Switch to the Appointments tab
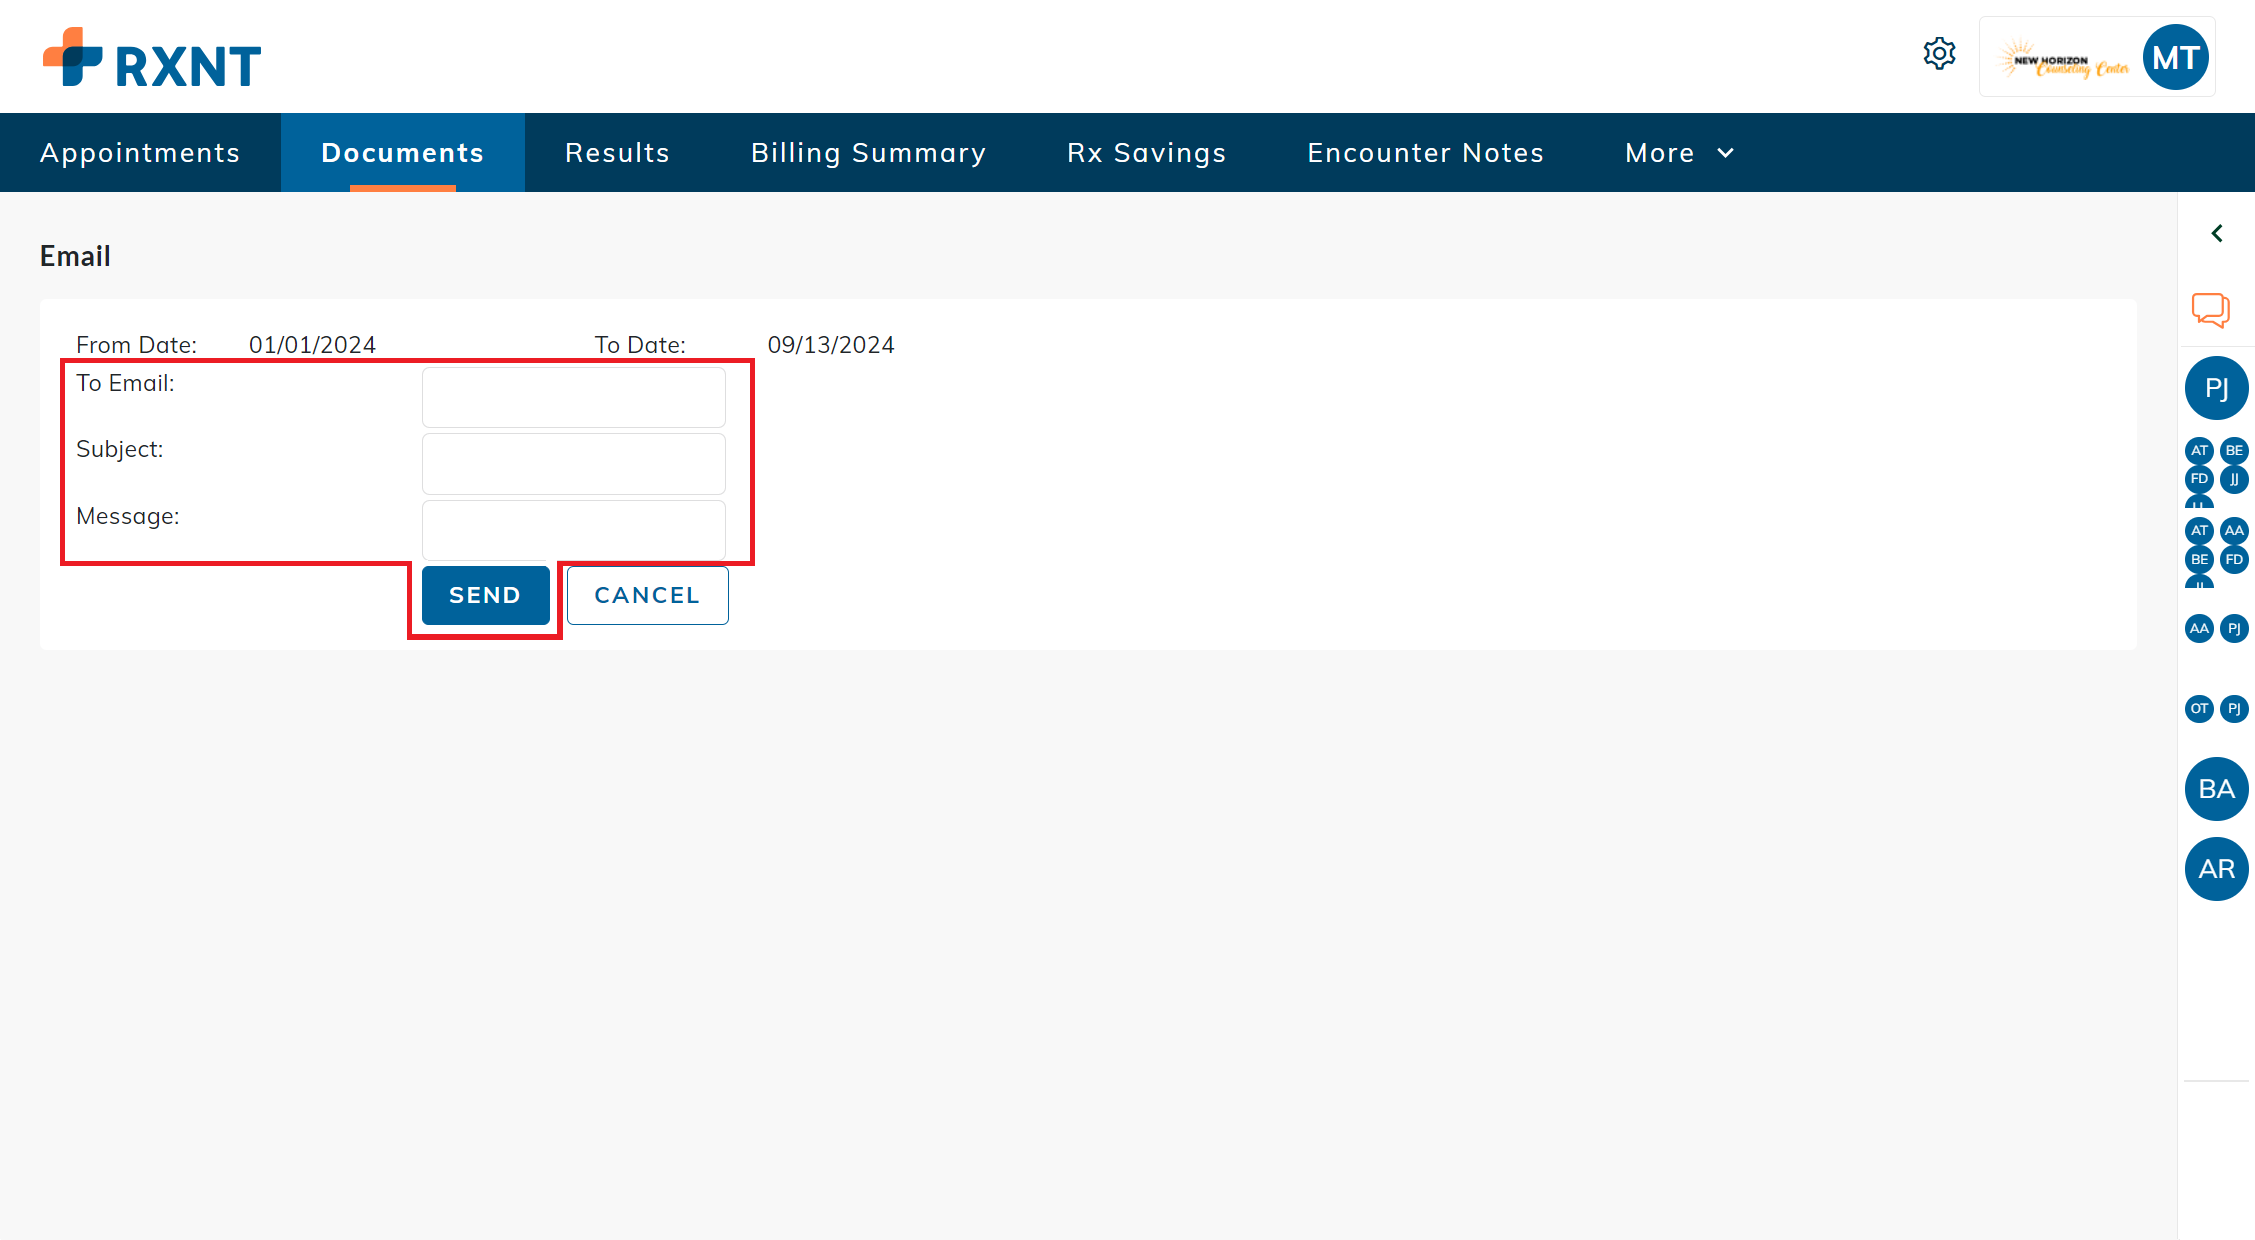Viewport: 2255px width, 1240px height. (139, 152)
